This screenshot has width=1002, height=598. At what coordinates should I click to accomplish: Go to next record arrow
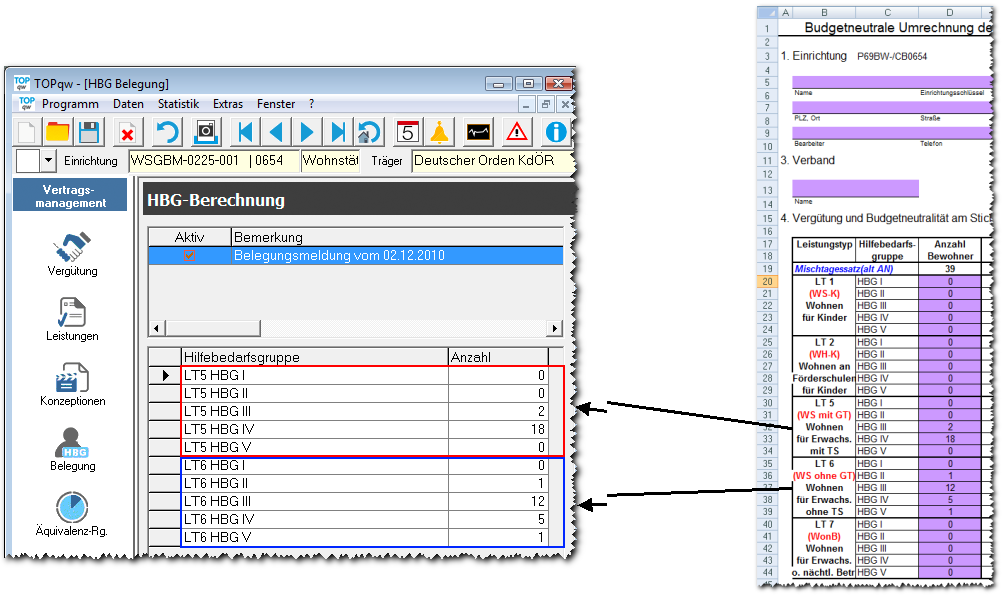[x=308, y=132]
